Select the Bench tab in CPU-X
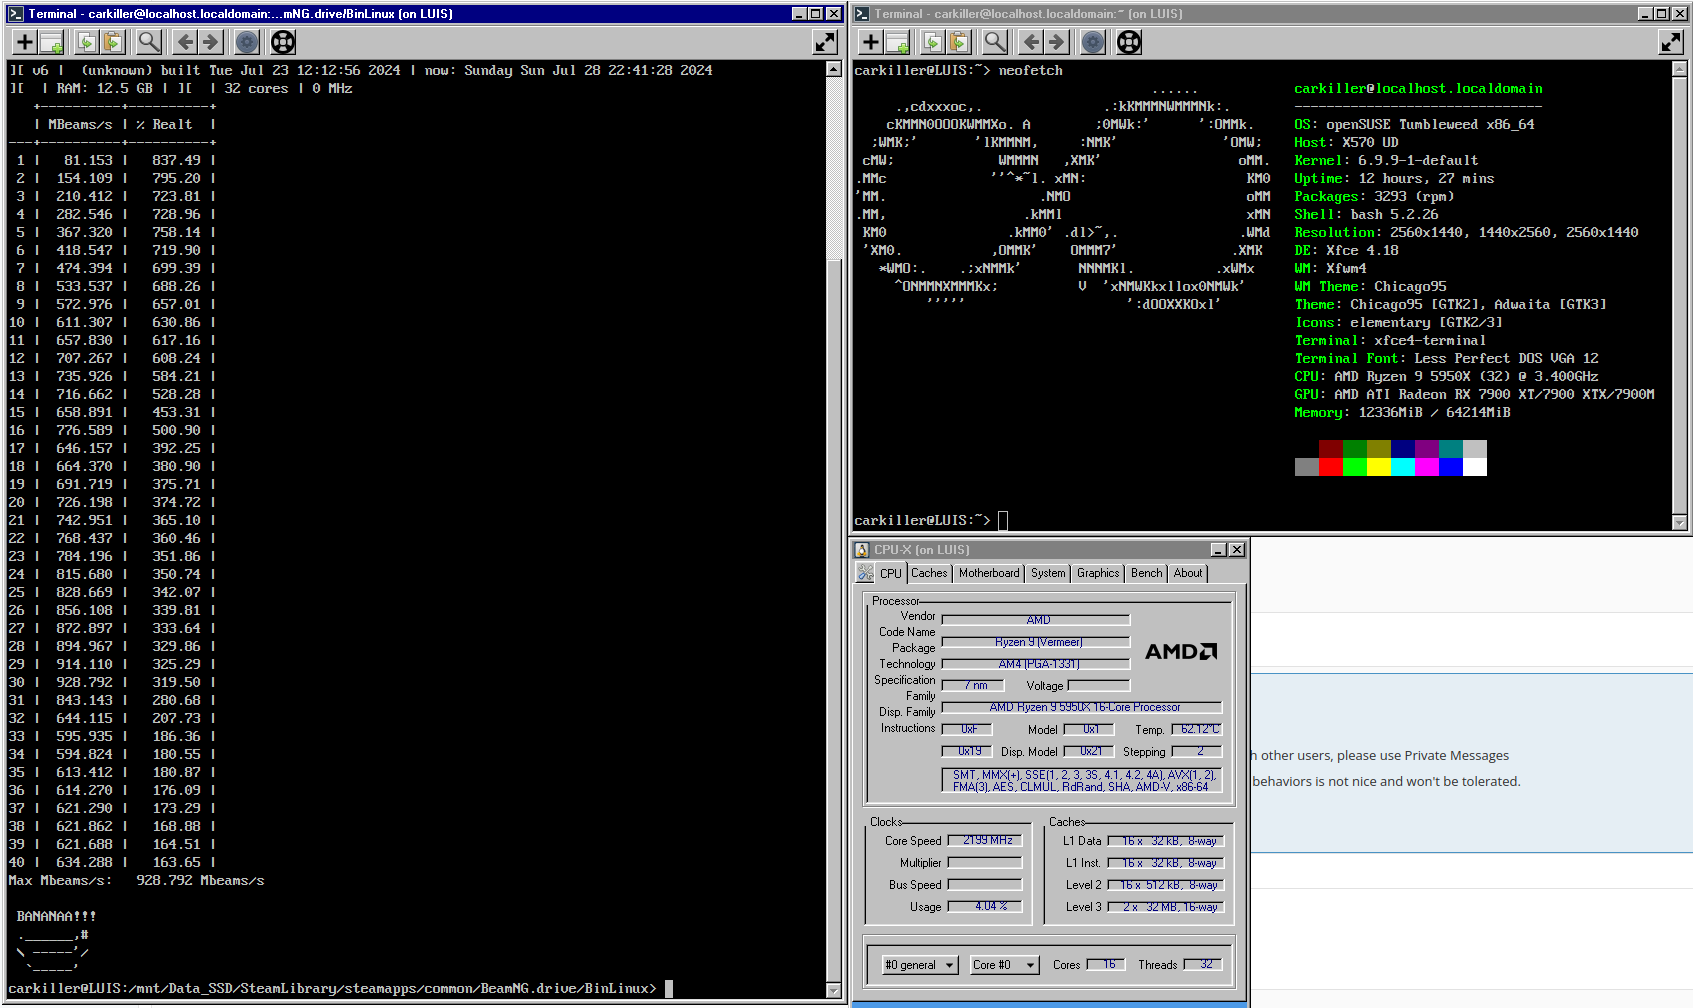 [1147, 573]
